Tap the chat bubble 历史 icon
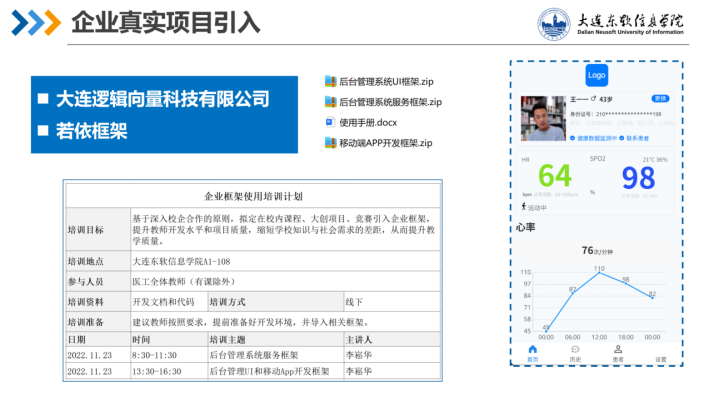Screen dimensions: 704x393 click(575, 349)
